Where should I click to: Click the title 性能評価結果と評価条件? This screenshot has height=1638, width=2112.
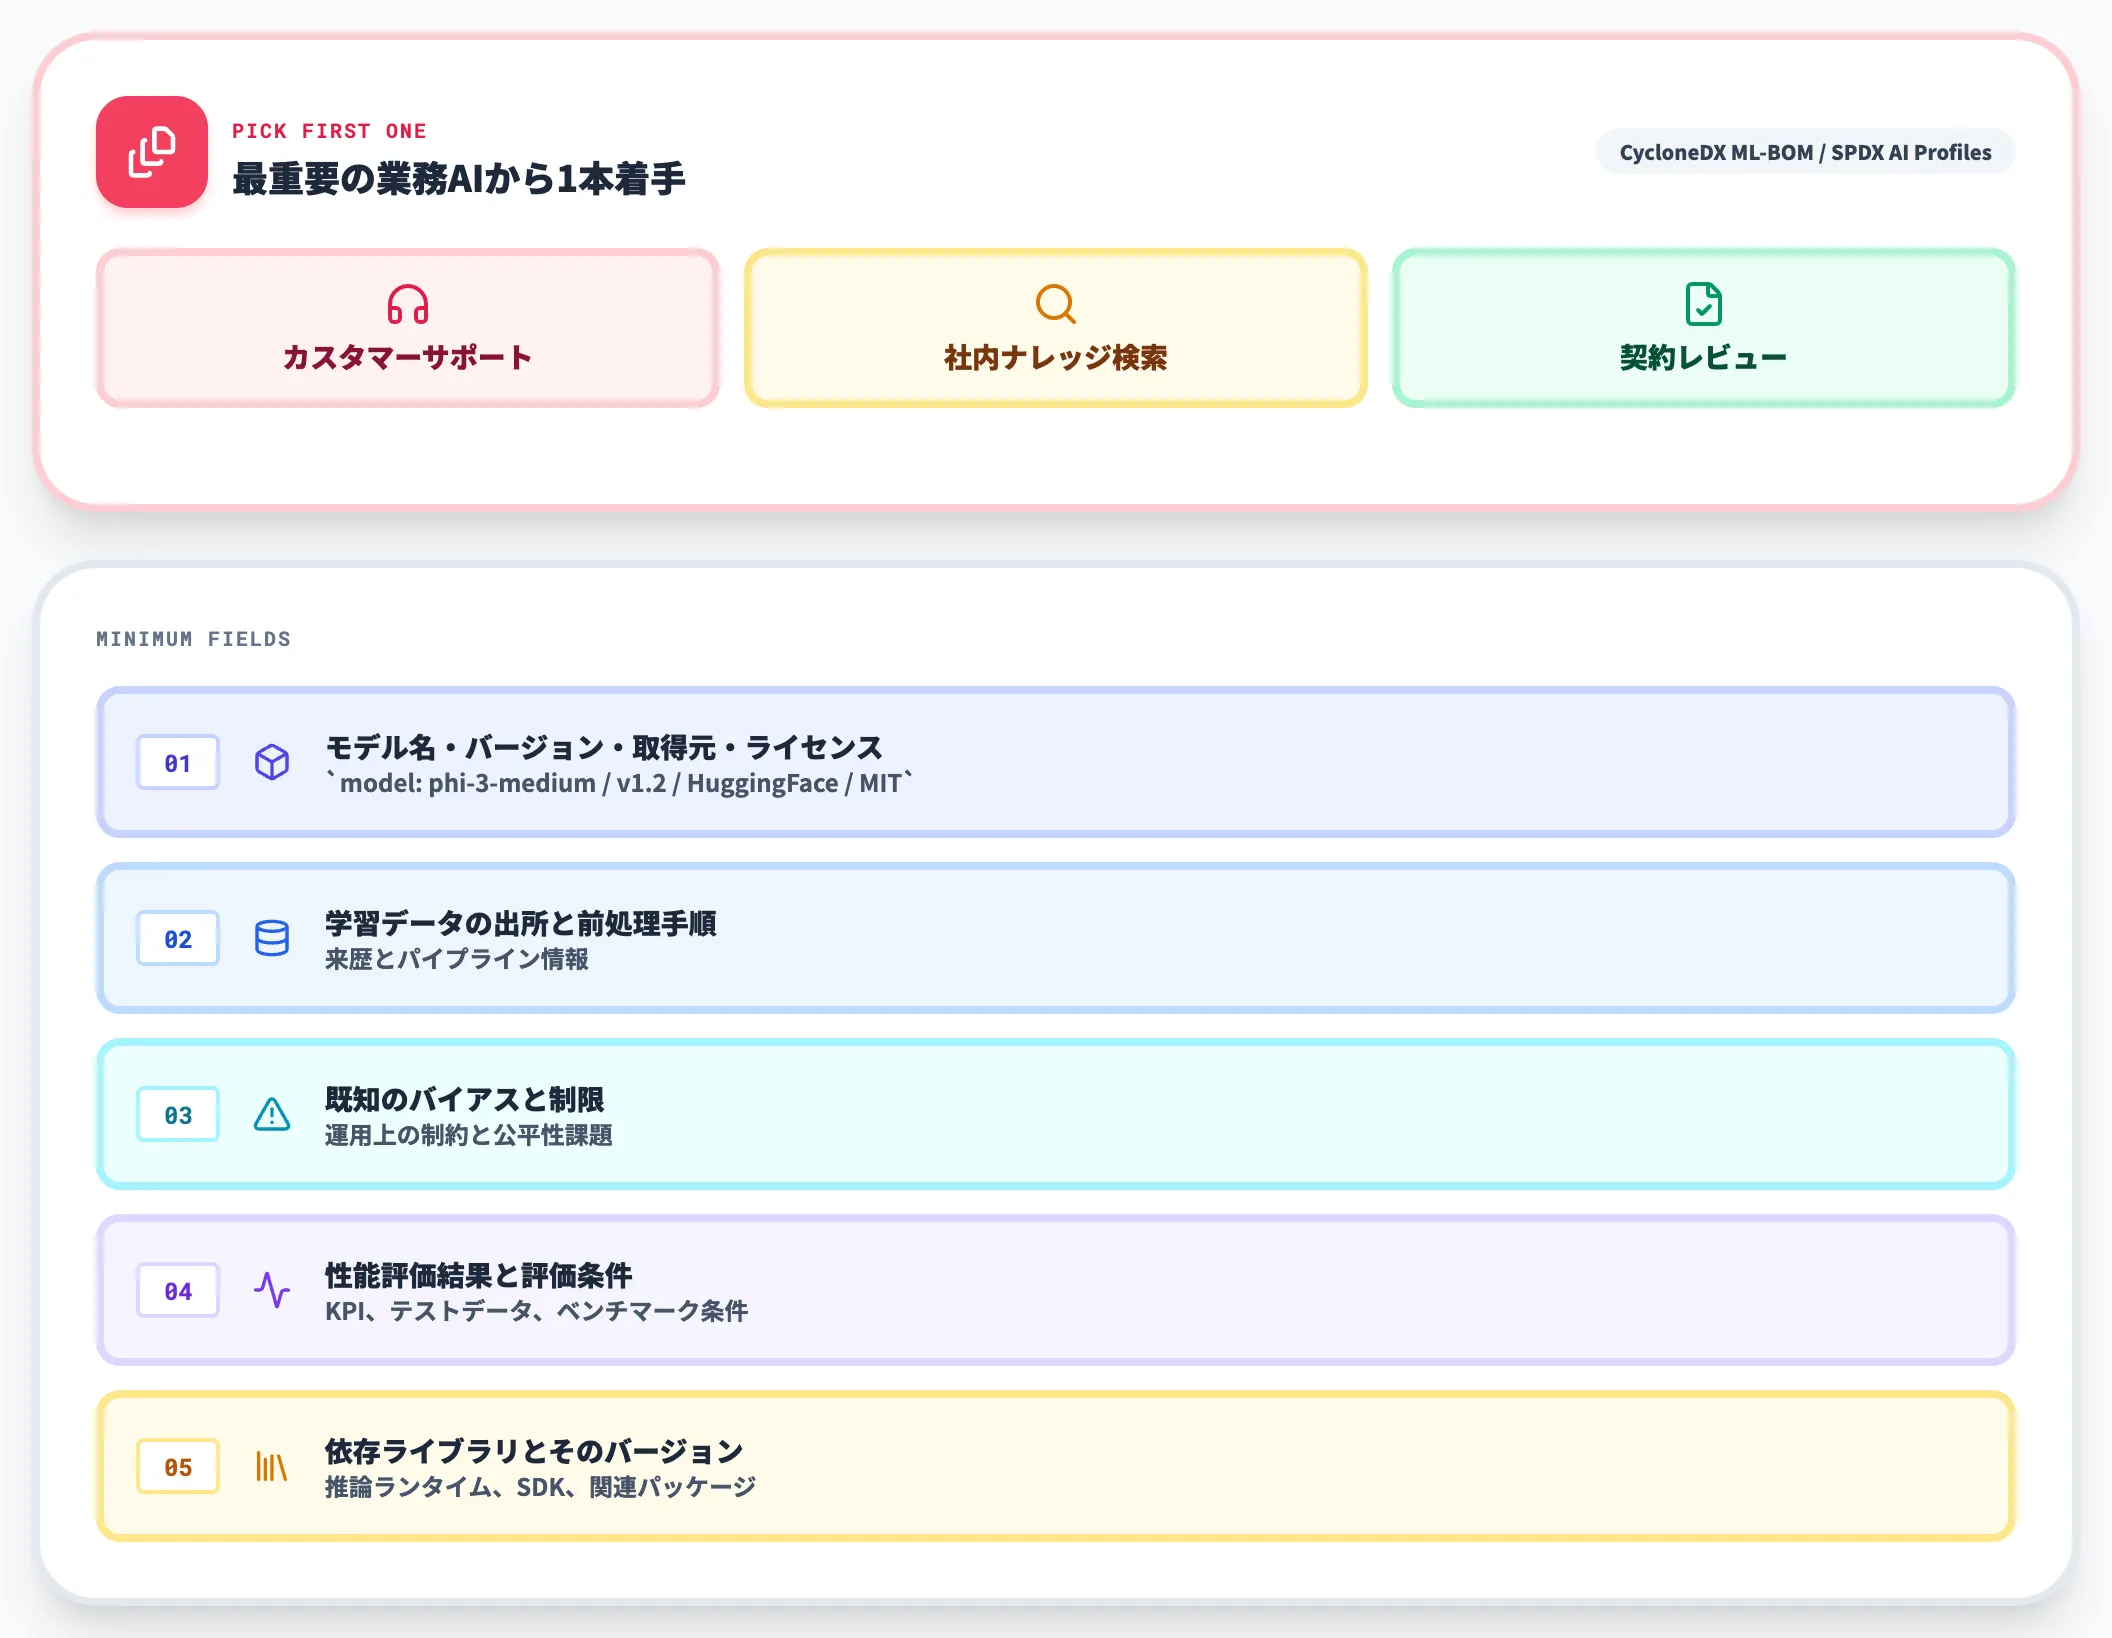click(x=479, y=1275)
